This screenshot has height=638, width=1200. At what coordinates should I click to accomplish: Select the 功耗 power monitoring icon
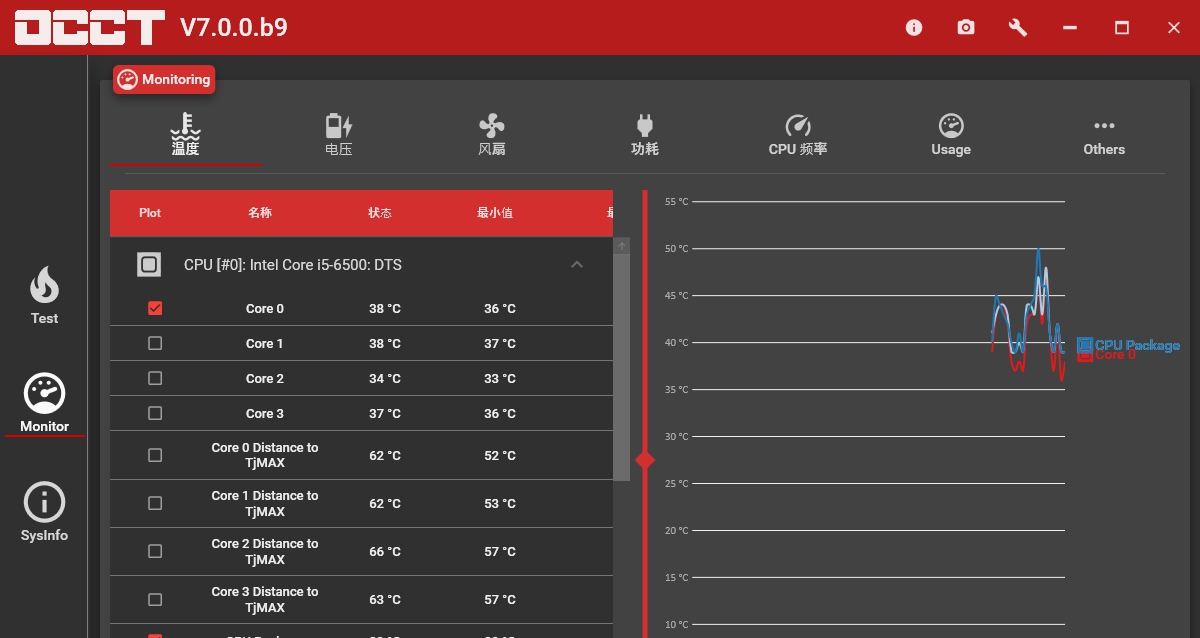point(645,133)
